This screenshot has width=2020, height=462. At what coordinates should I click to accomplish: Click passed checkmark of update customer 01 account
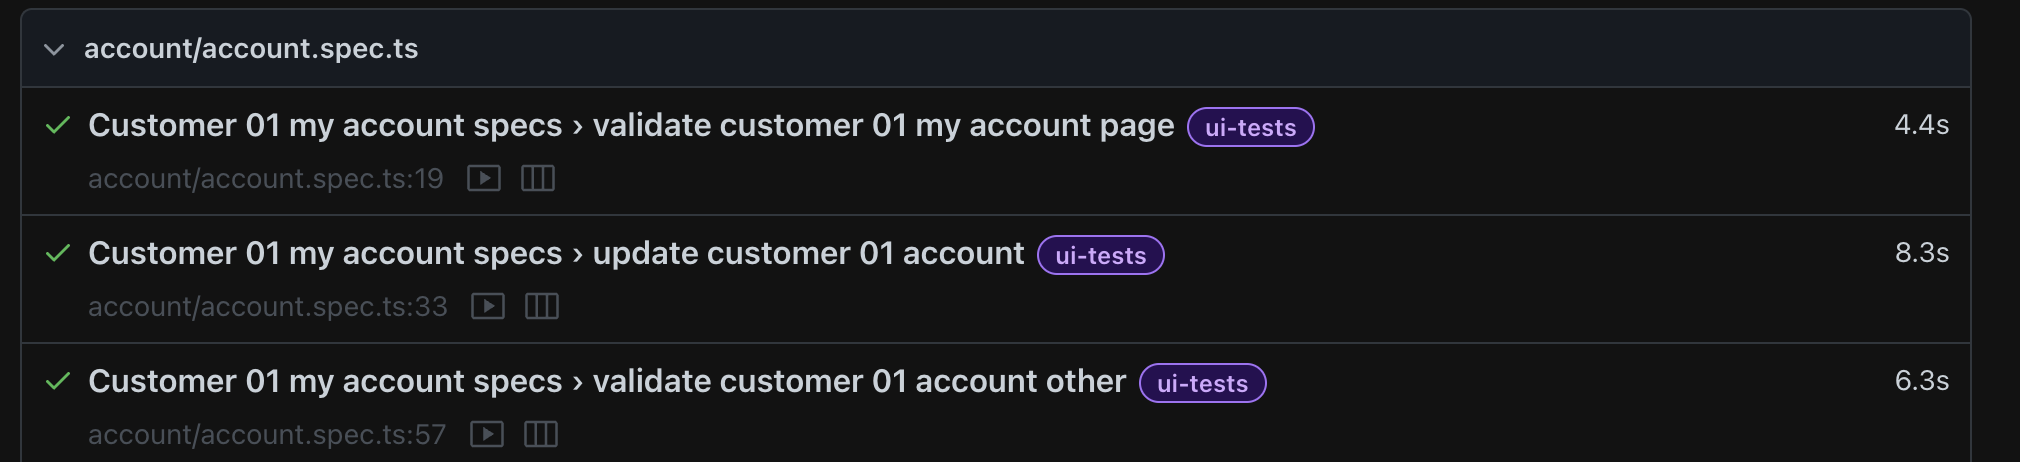click(58, 254)
